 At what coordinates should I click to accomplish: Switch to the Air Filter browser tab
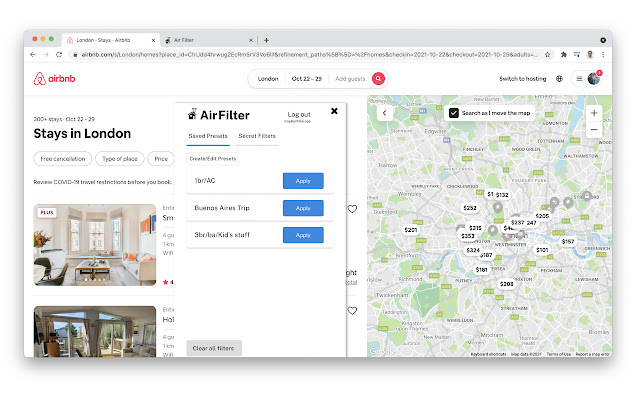(208, 40)
